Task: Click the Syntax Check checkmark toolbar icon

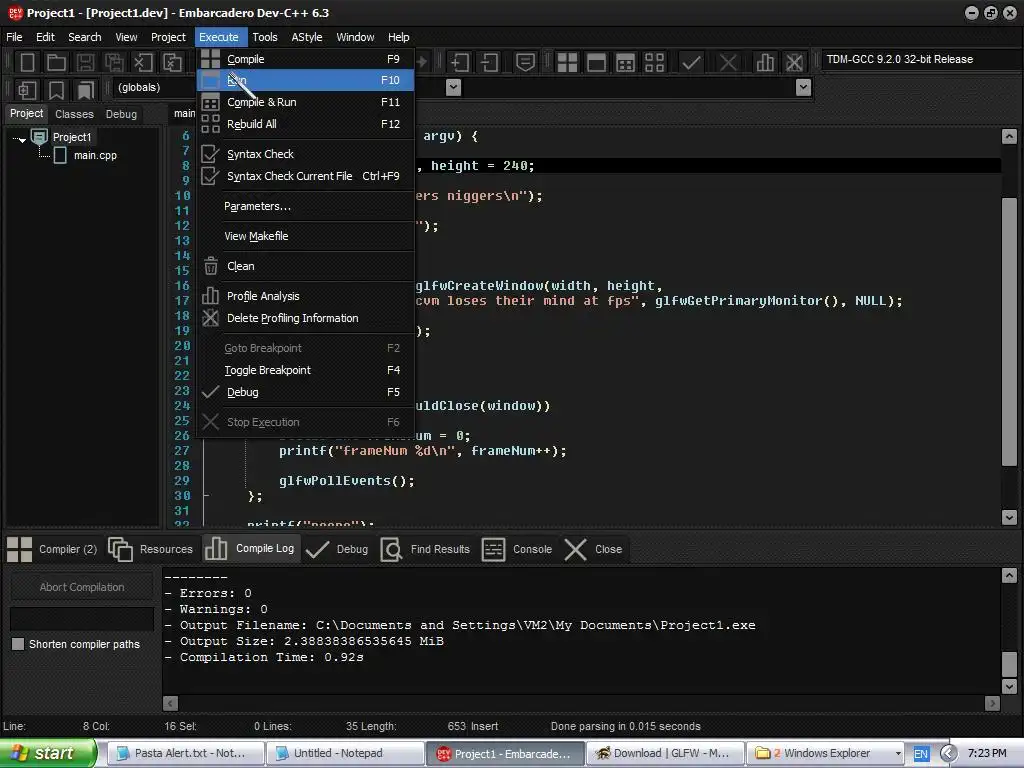Action: point(691,63)
